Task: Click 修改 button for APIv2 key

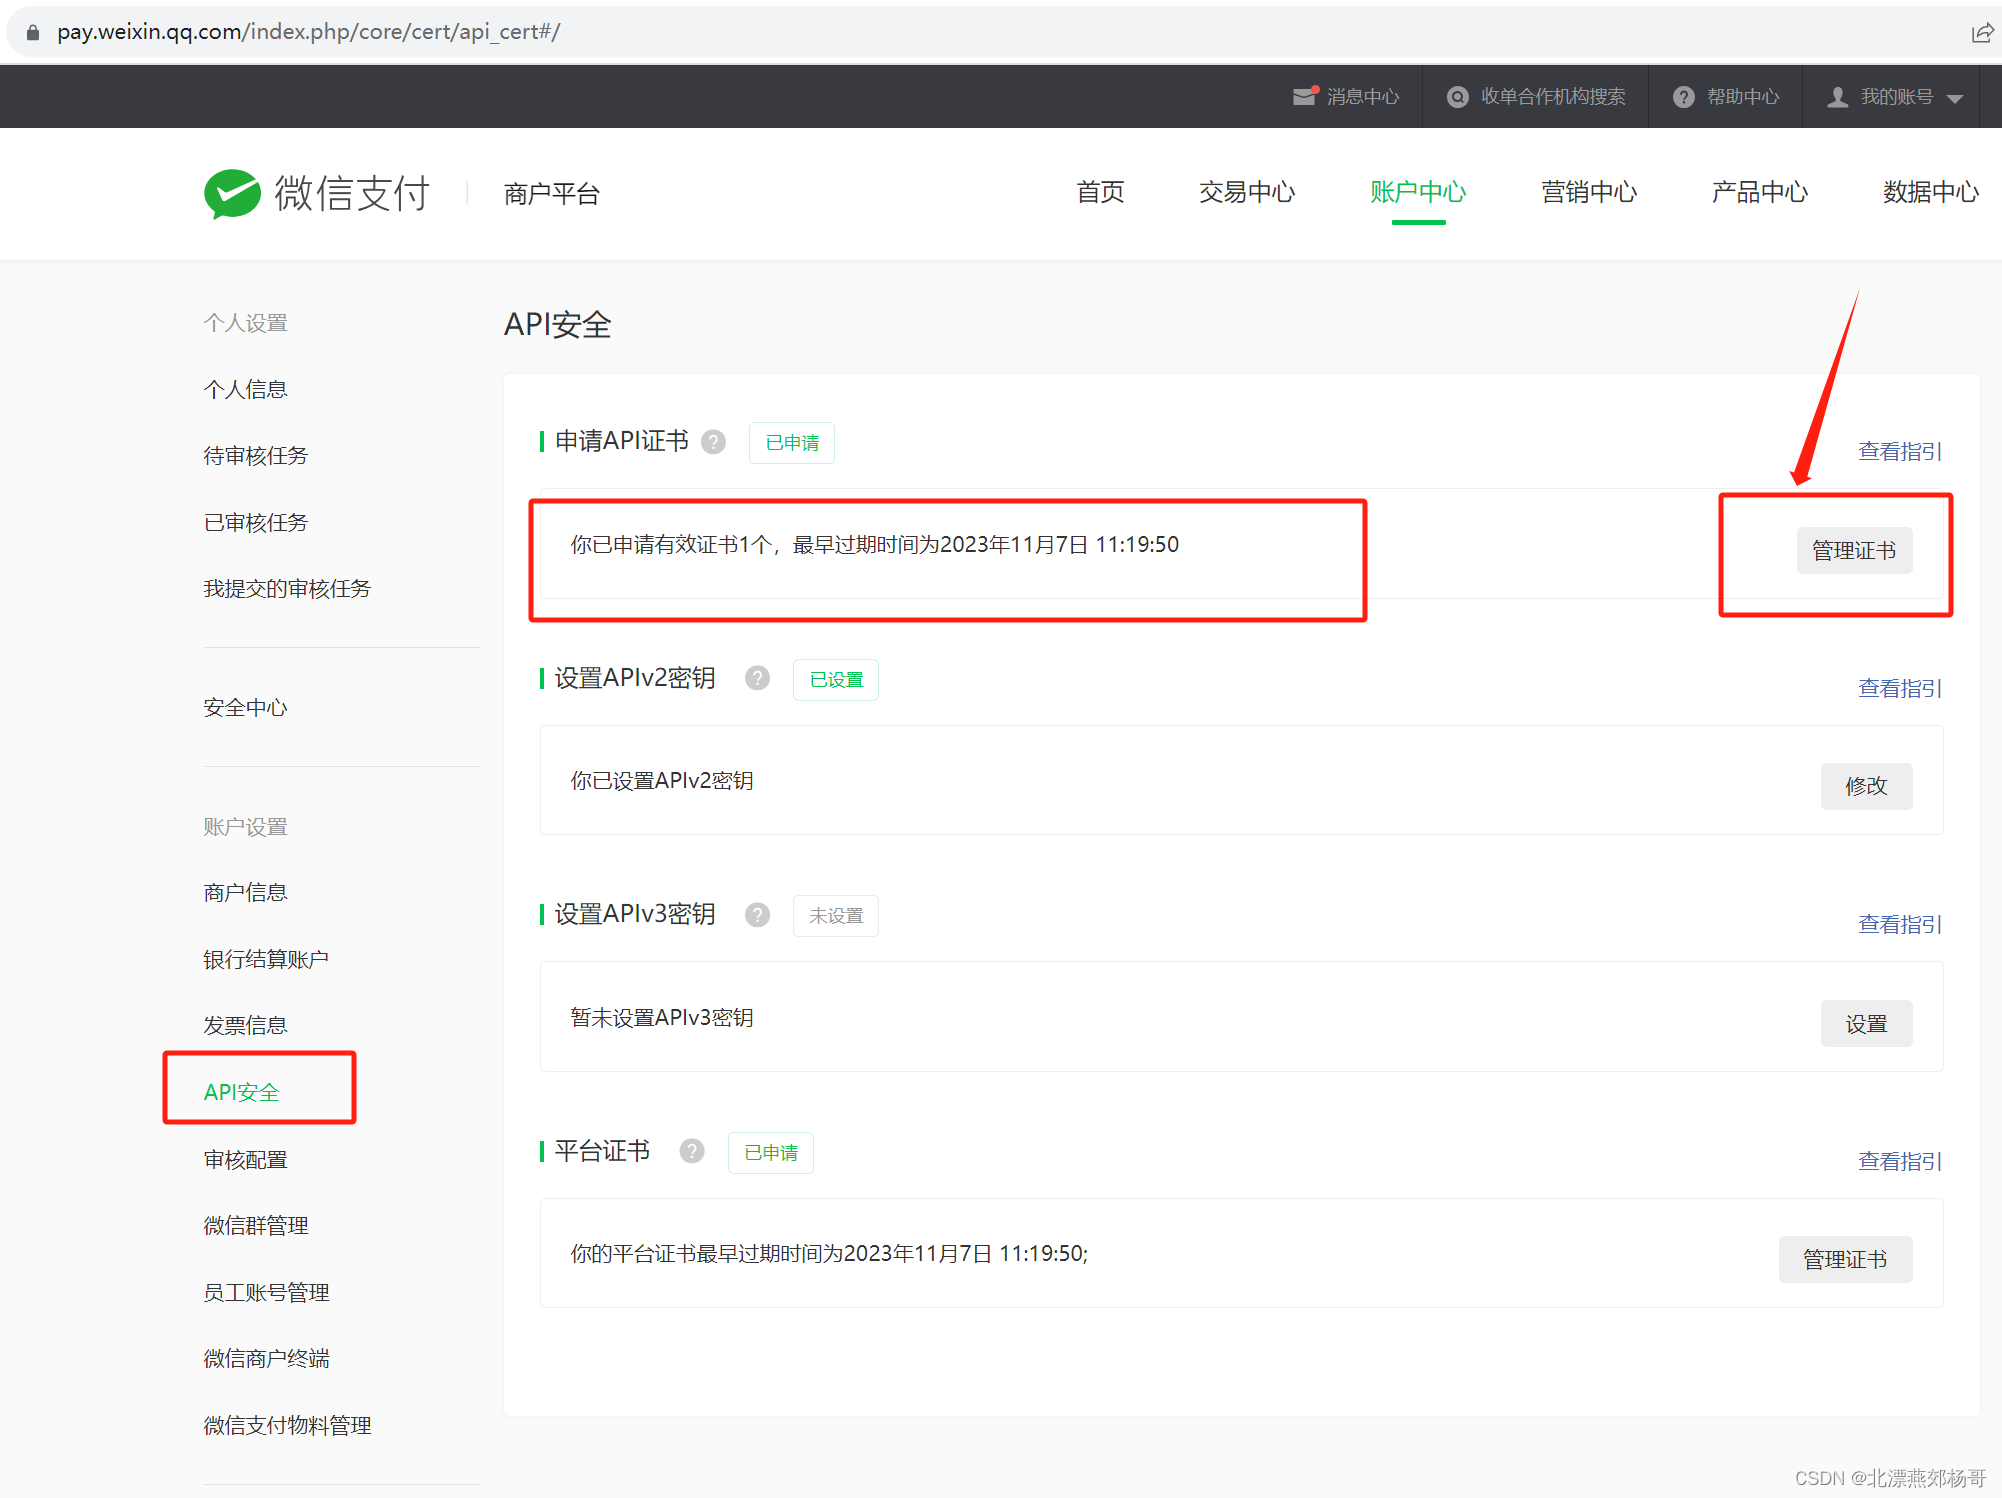Action: tap(1865, 786)
